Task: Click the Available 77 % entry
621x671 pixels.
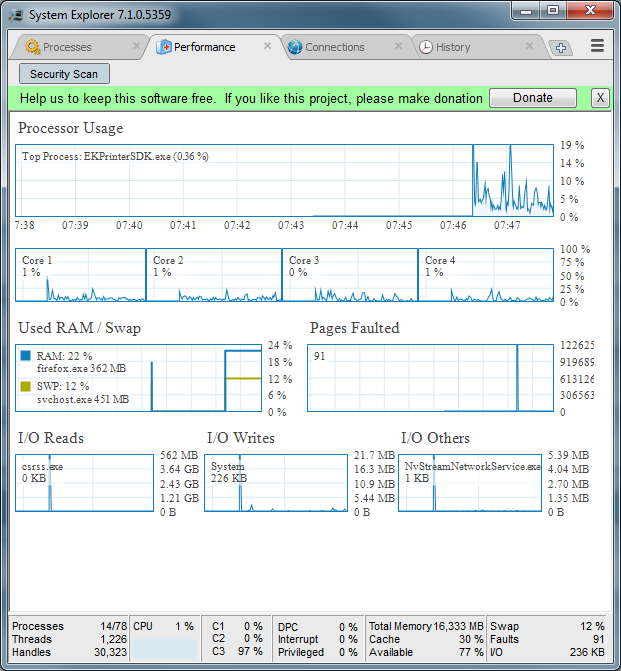Action: point(426,652)
